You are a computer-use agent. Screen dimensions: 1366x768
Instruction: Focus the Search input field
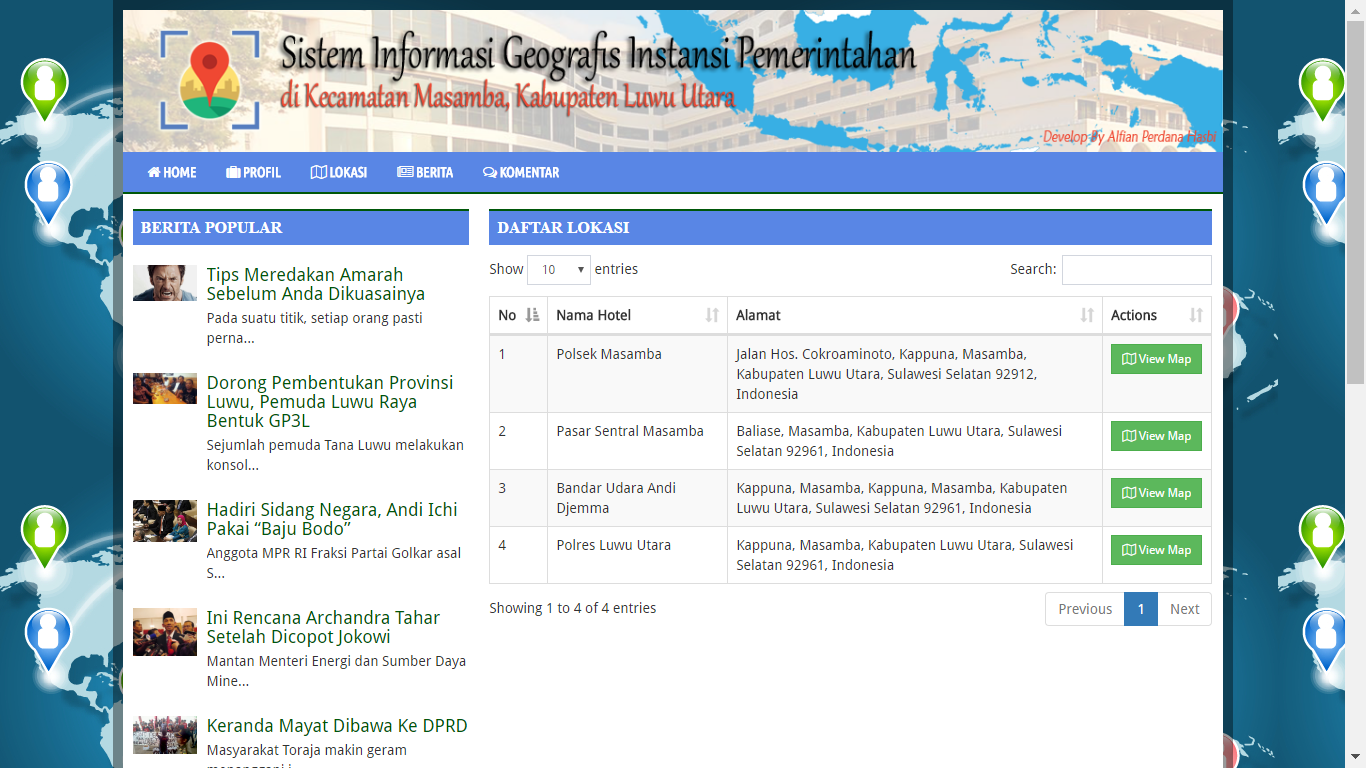pos(1136,270)
